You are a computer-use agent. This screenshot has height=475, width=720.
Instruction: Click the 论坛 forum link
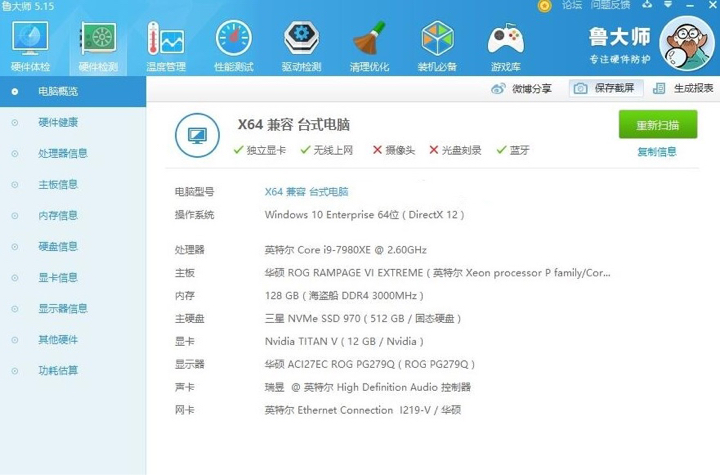point(572,5)
